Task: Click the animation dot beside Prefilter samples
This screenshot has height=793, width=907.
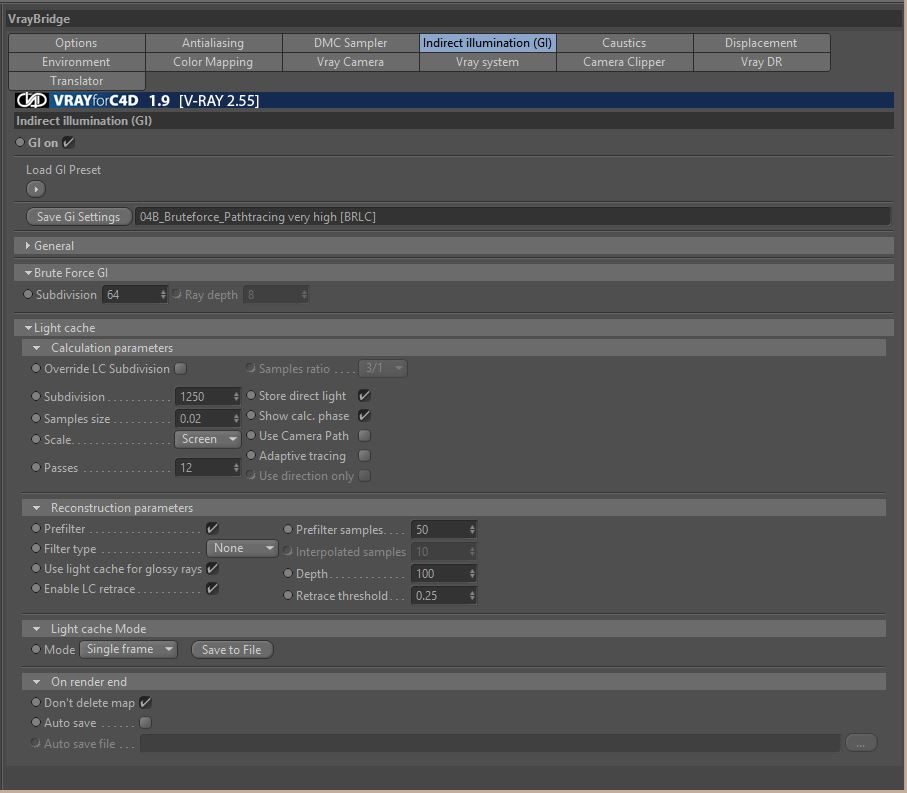Action: click(x=287, y=529)
